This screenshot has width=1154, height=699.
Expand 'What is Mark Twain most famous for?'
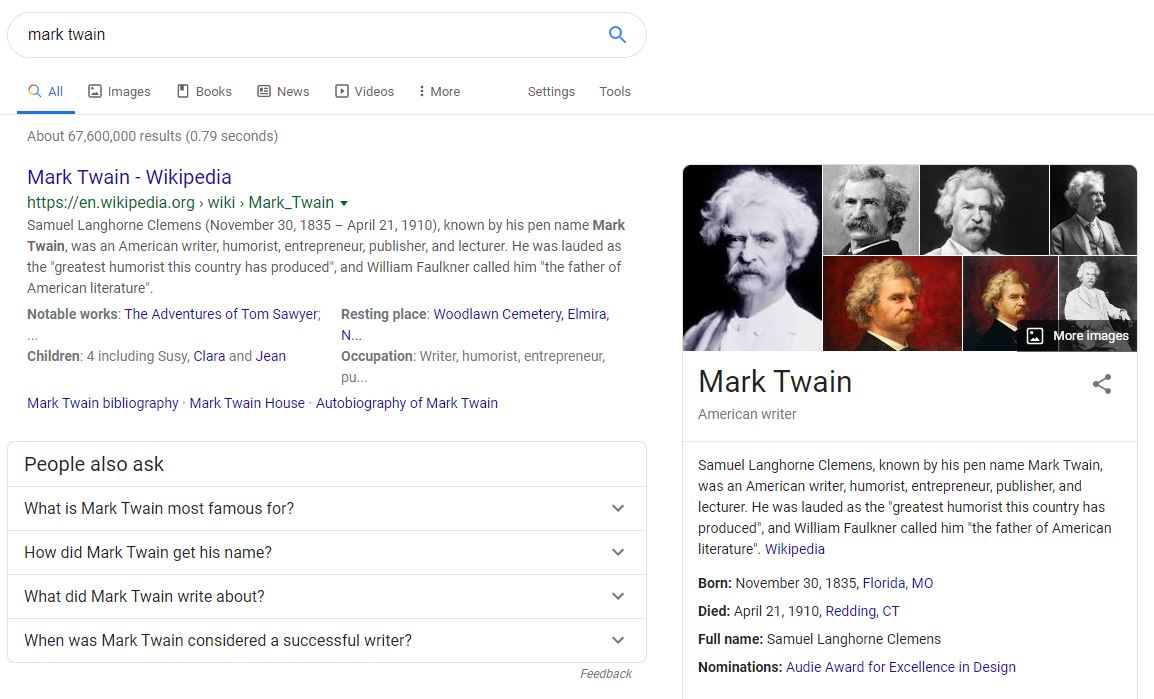point(327,508)
